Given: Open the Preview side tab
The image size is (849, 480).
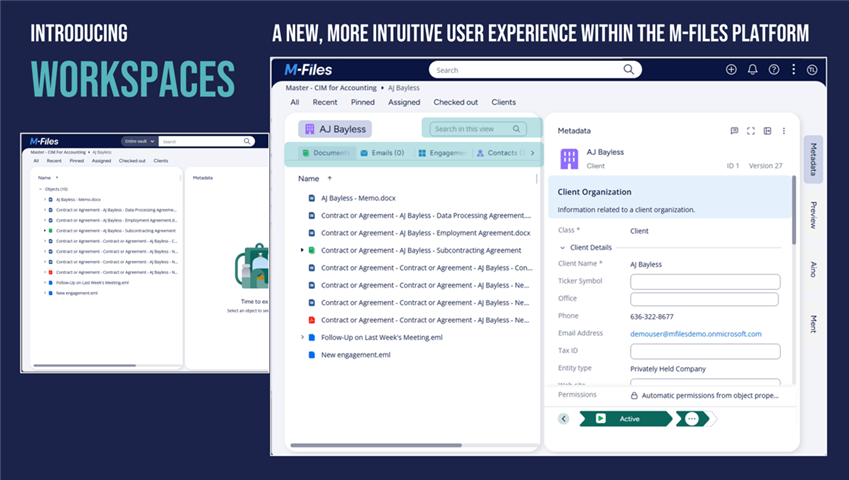Looking at the screenshot, I should [x=813, y=215].
